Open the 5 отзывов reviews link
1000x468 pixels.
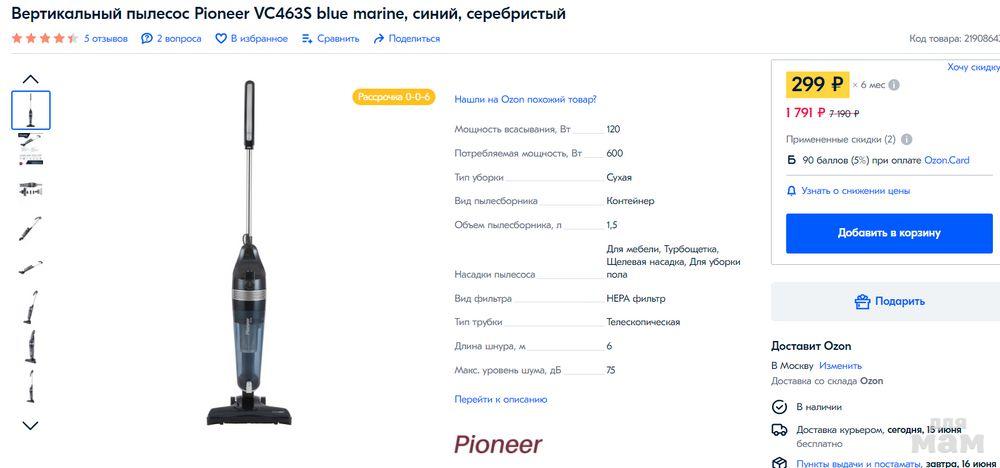tap(105, 39)
